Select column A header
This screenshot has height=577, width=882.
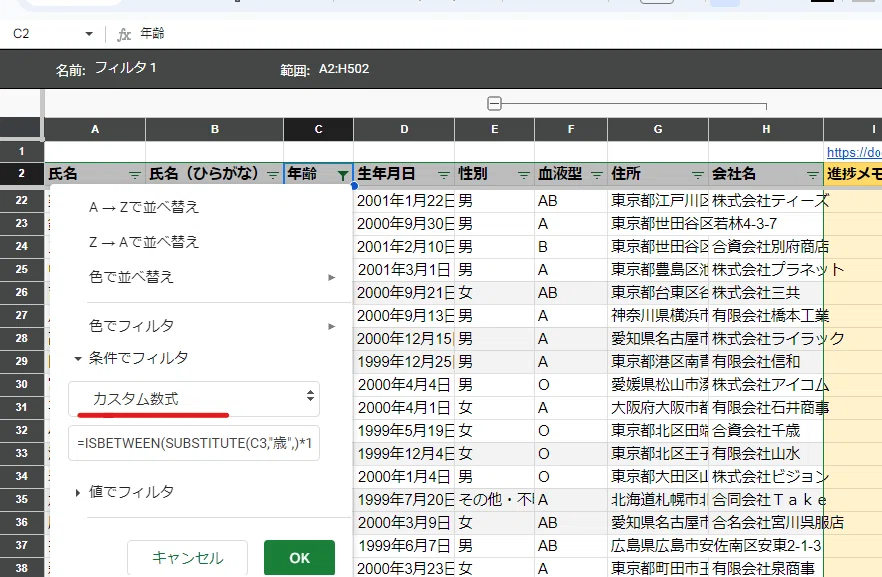(x=95, y=129)
